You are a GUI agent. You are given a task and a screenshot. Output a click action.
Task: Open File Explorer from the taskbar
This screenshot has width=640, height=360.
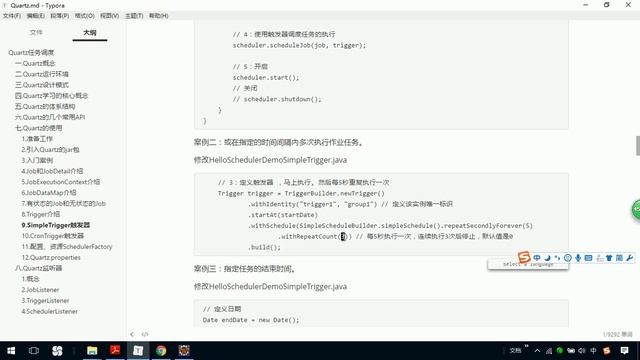[x=92, y=351]
